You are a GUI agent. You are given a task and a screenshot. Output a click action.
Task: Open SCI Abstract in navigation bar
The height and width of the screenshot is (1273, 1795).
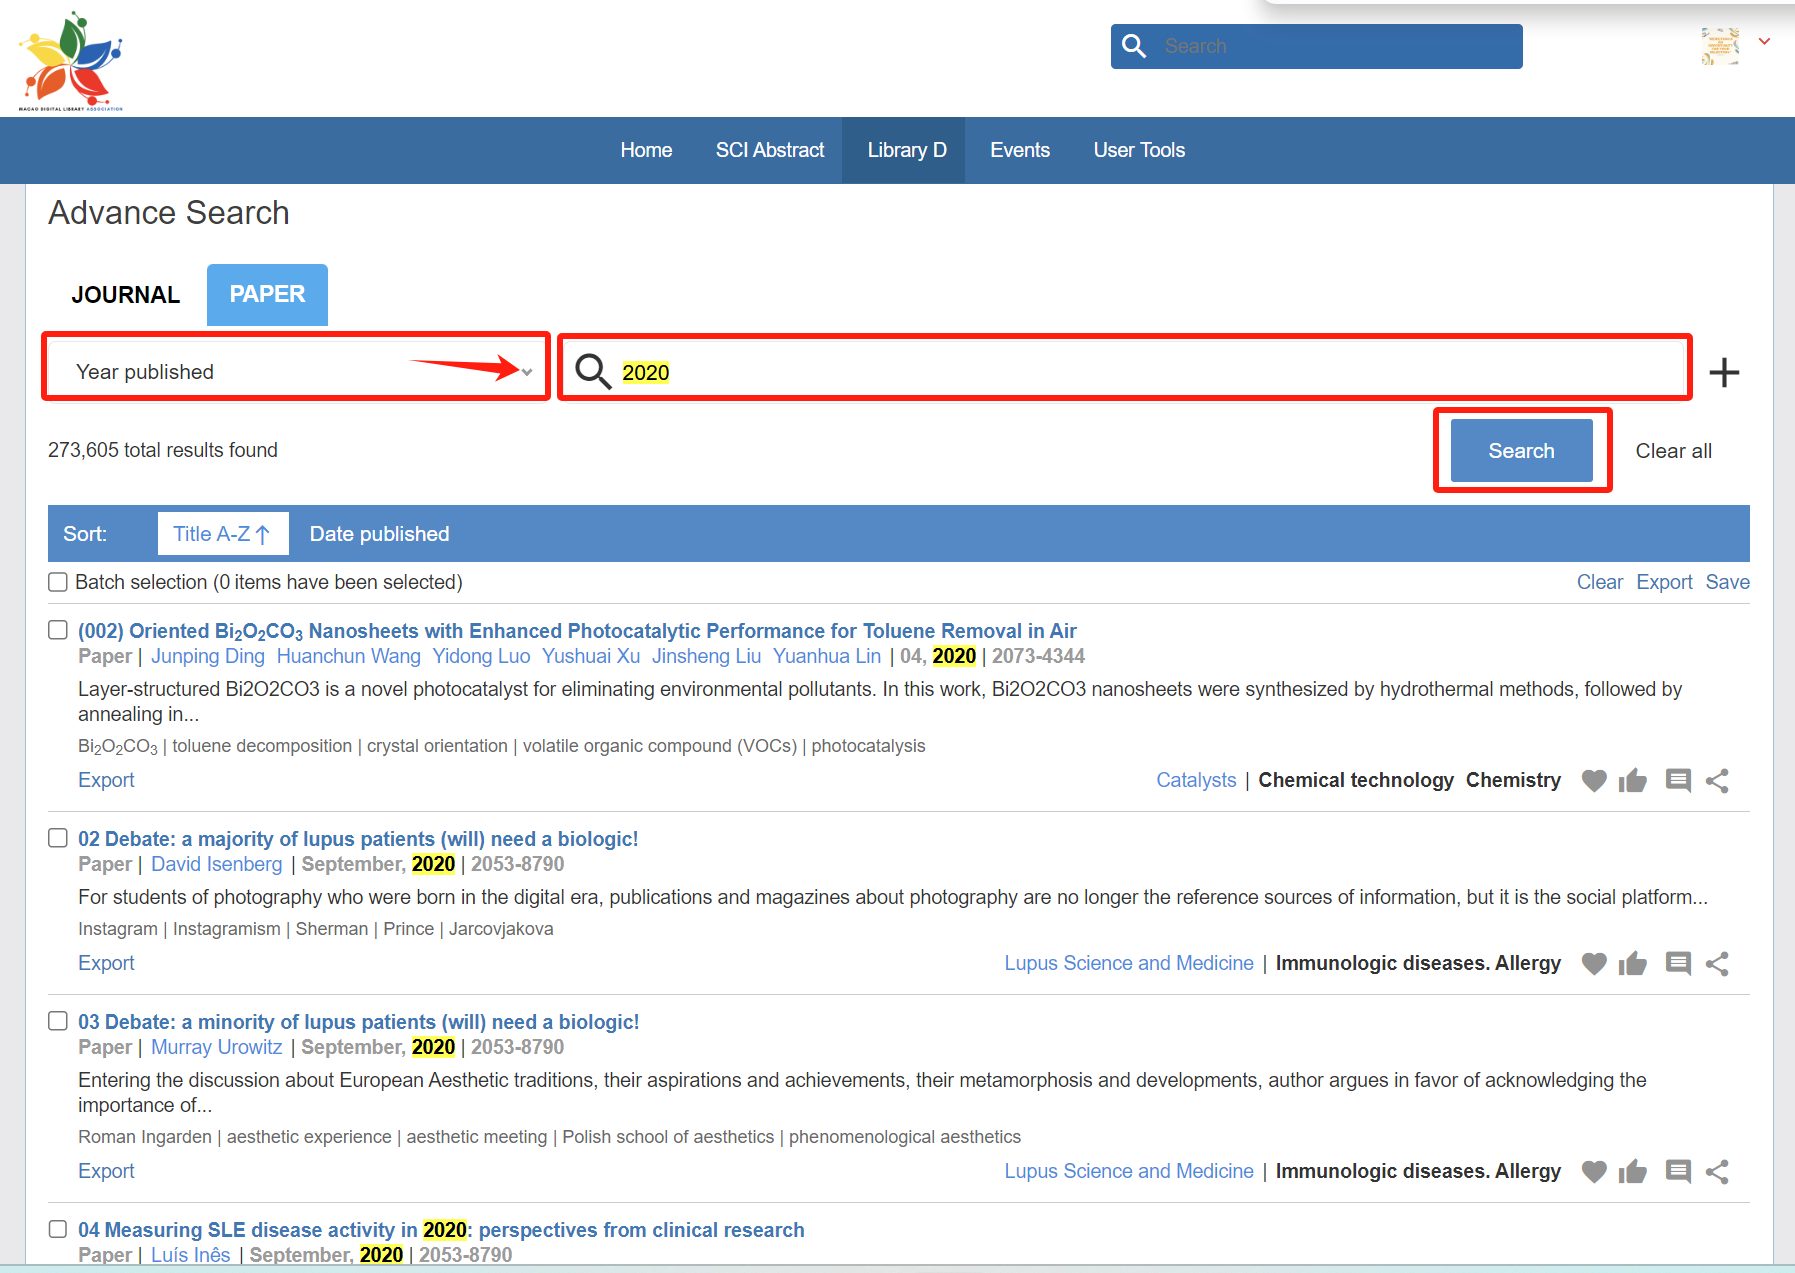(769, 150)
